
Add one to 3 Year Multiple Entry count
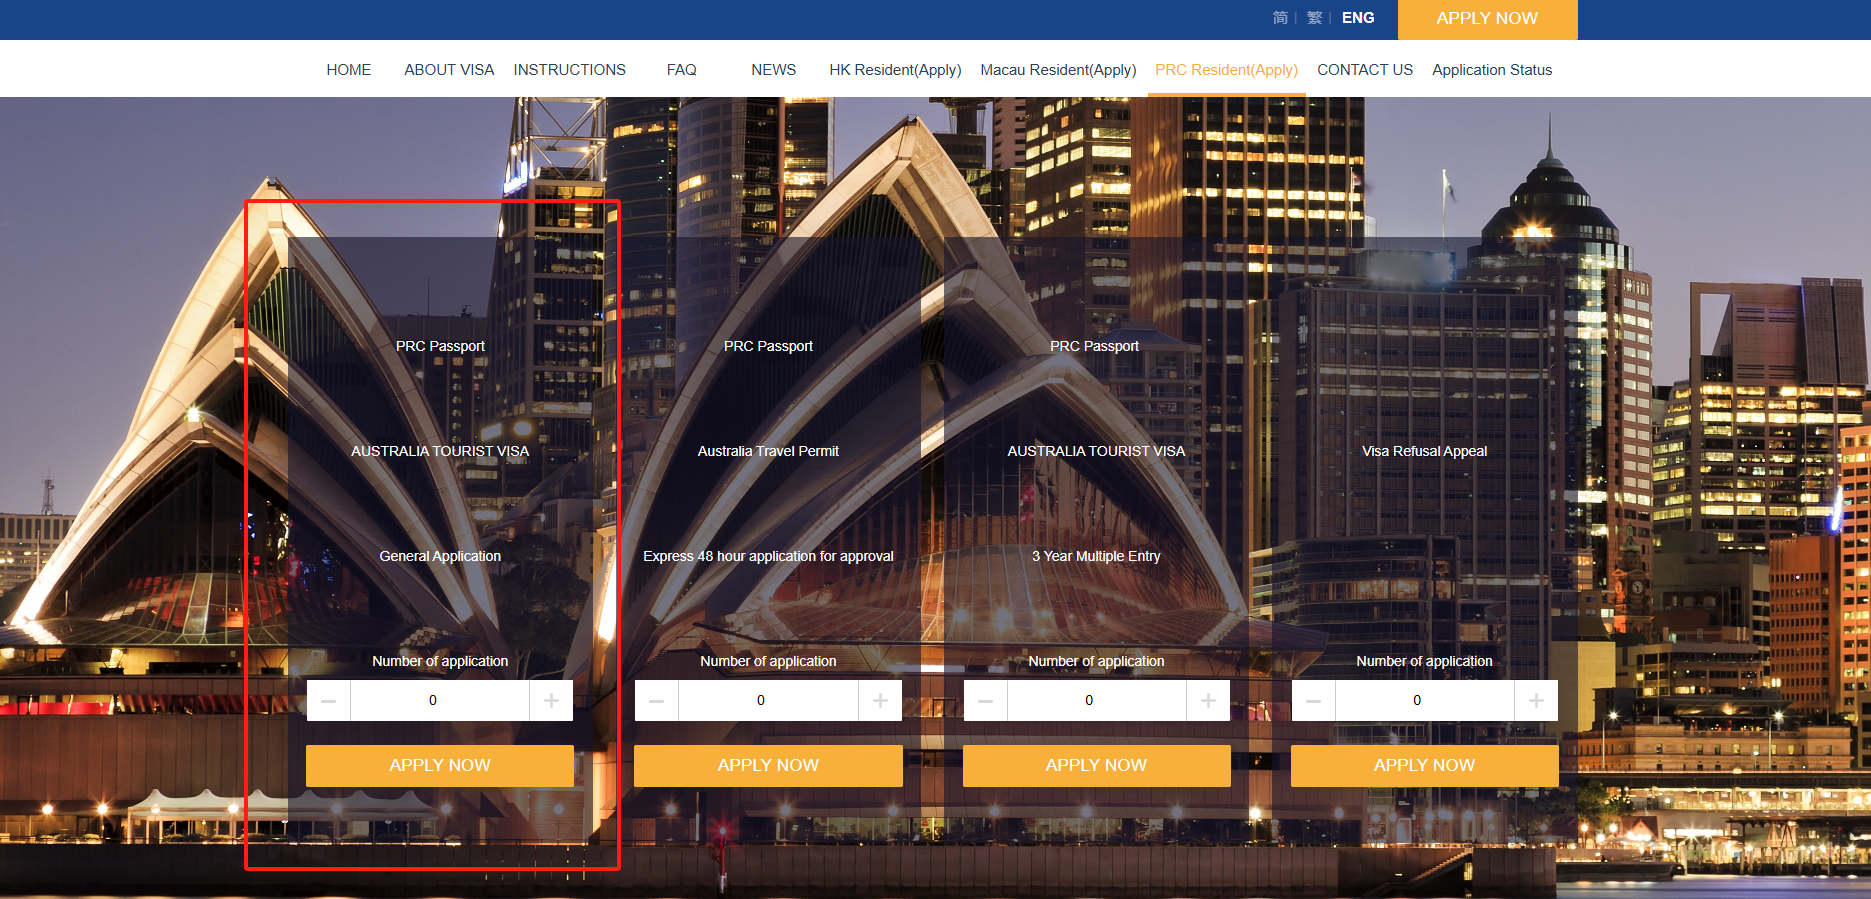coord(1208,701)
